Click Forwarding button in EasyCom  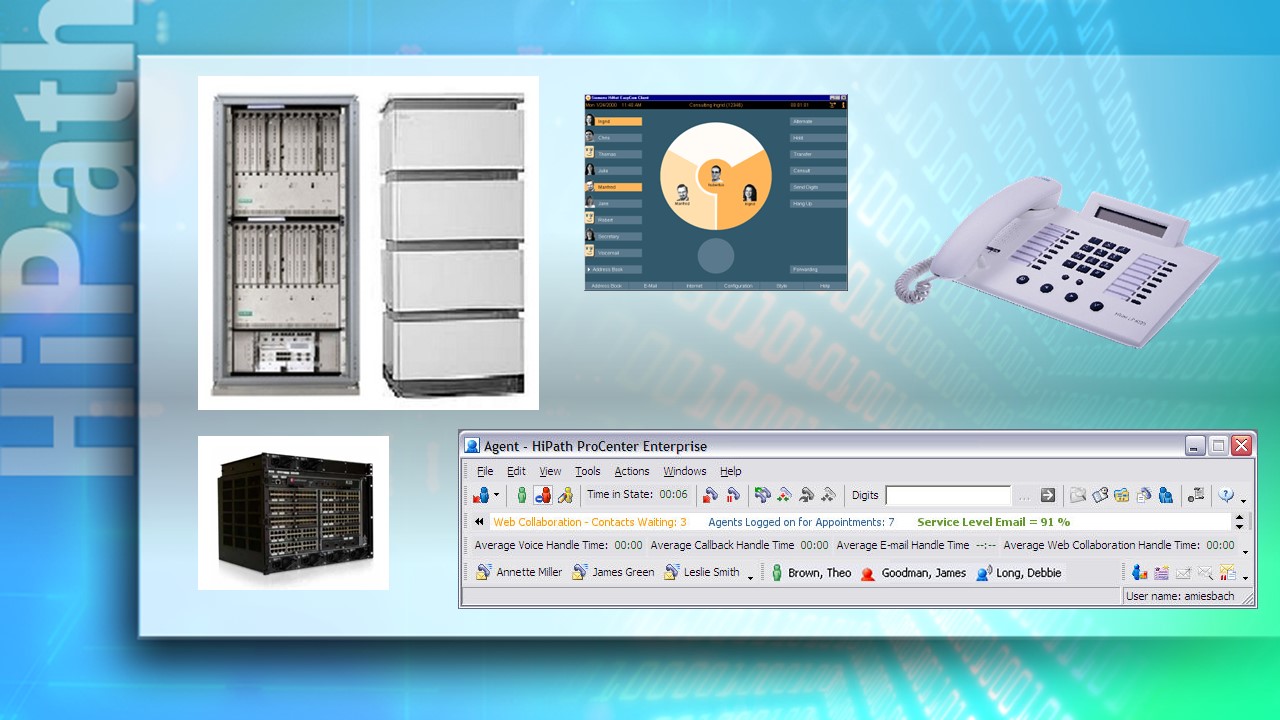click(x=818, y=270)
